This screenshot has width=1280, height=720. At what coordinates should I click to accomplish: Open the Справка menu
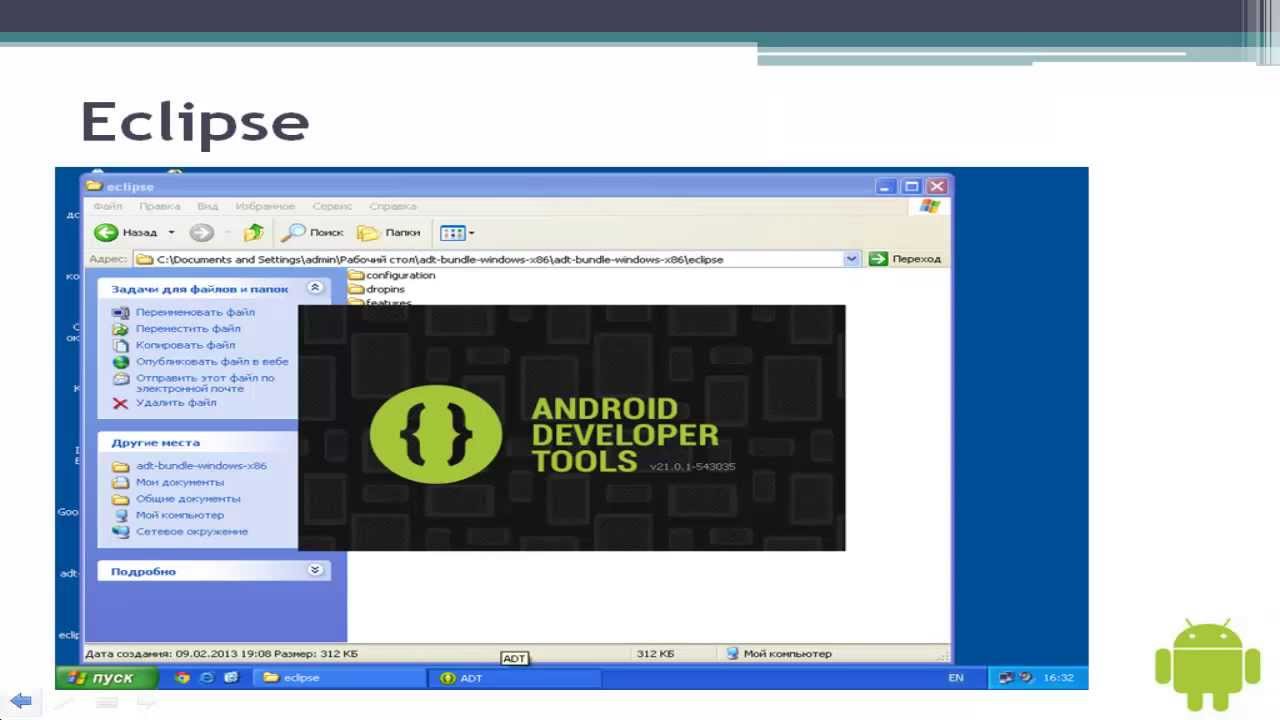[393, 206]
